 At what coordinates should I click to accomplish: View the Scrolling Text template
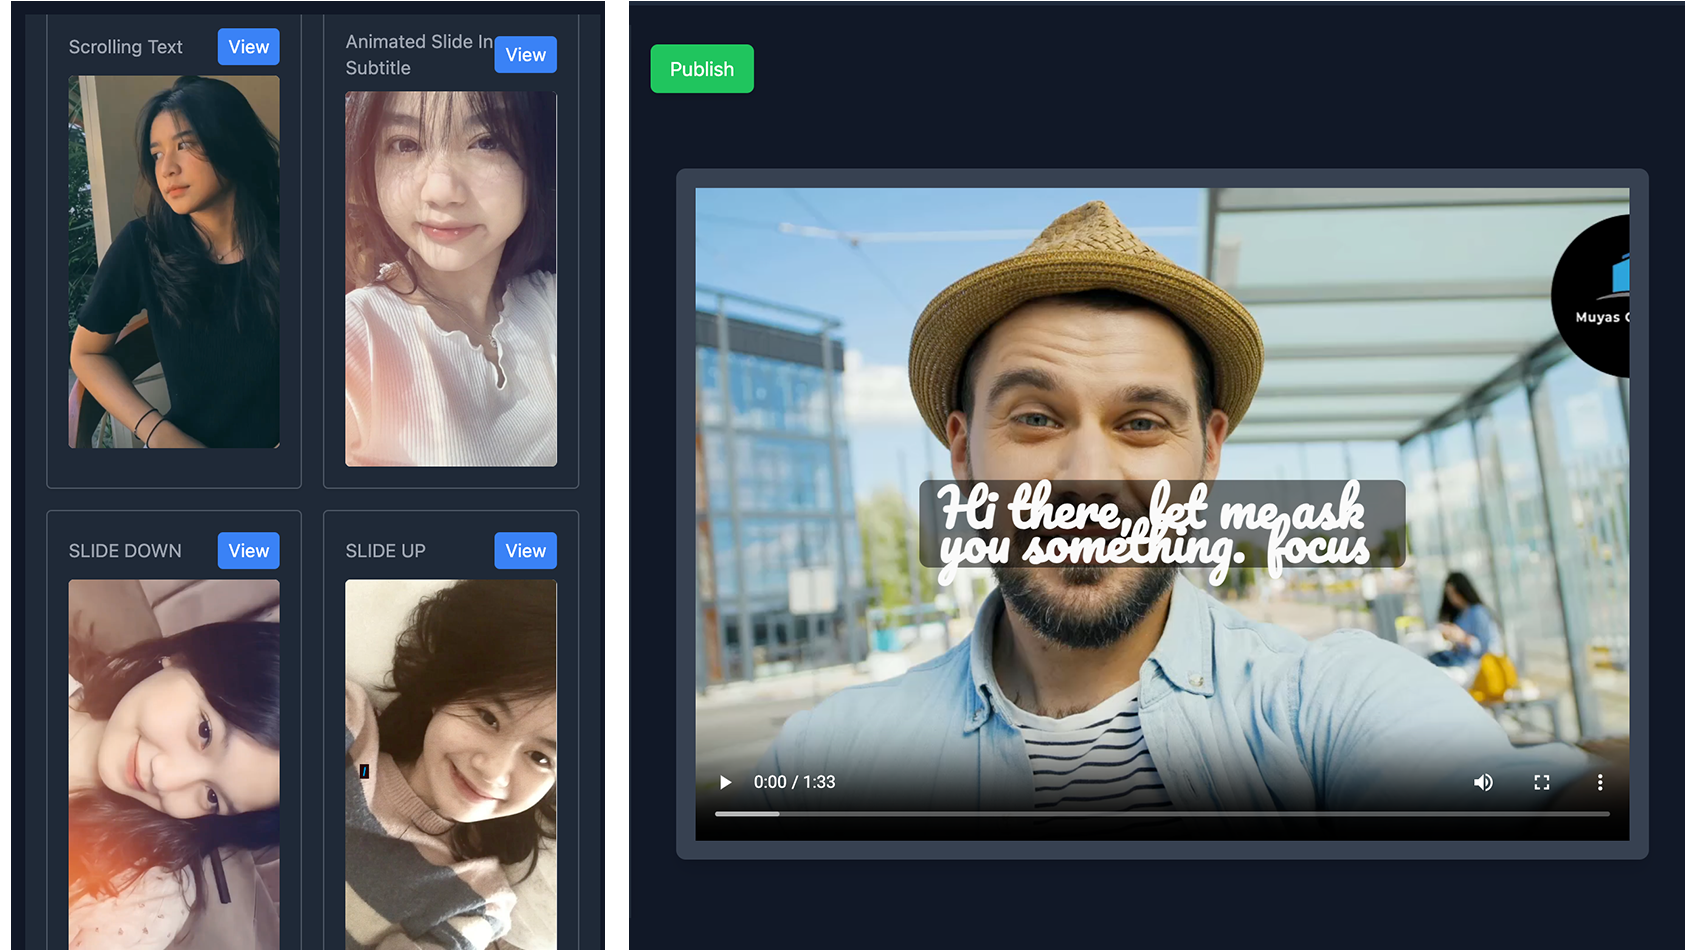point(249,47)
